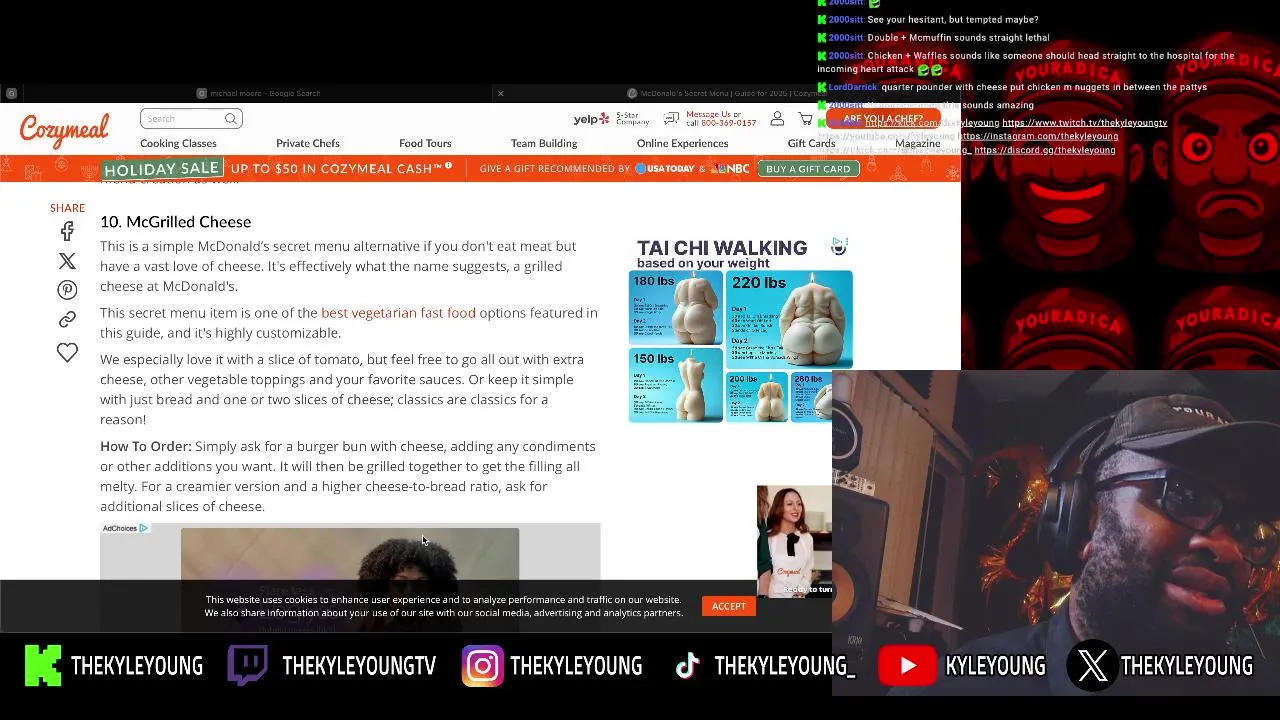Click 2000sitt Chicken + Waffles chat message
Viewport: 1280px width, 720px height.
1026,62
